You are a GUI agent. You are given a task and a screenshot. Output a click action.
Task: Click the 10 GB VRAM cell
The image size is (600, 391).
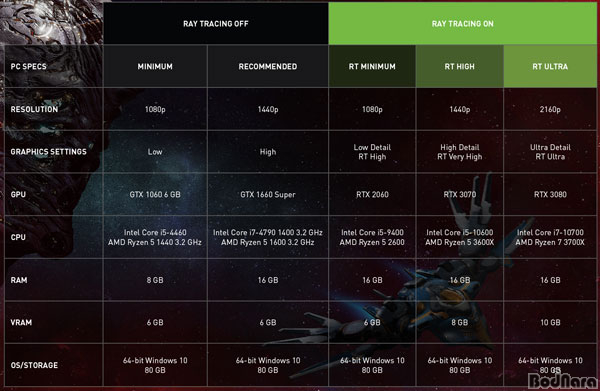550,323
